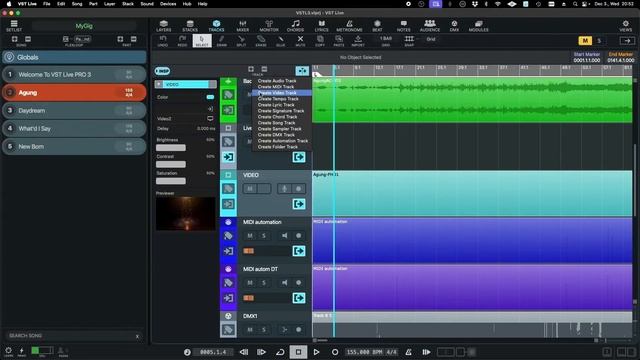Toggle the global Solo S button
The image size is (640, 360).
(599, 40)
